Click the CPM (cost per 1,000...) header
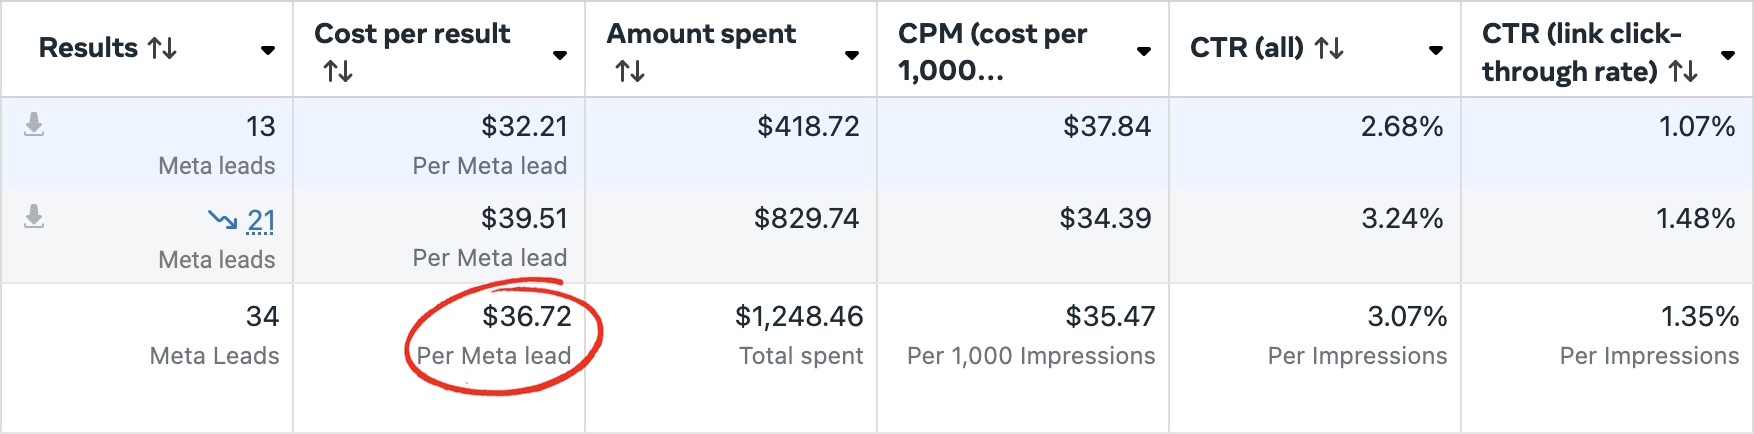 (992, 52)
